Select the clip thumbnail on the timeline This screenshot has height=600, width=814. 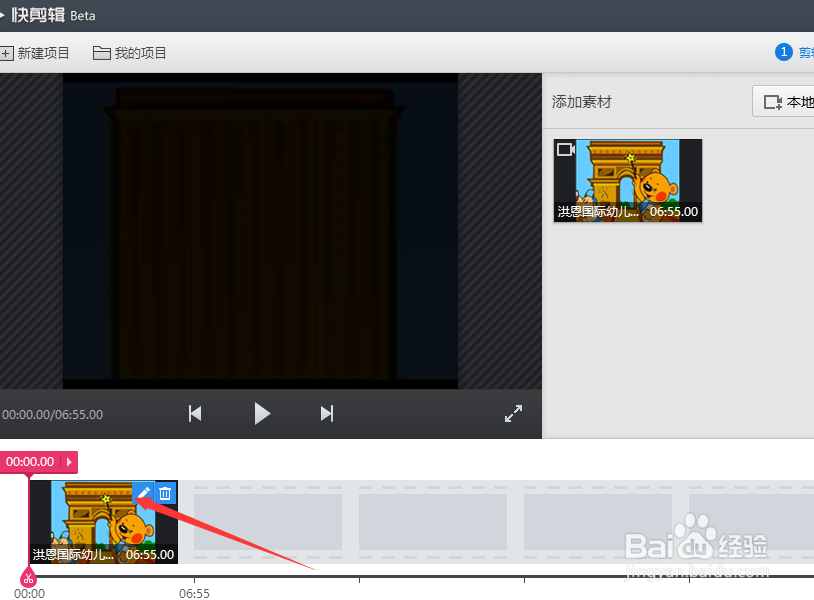104,522
